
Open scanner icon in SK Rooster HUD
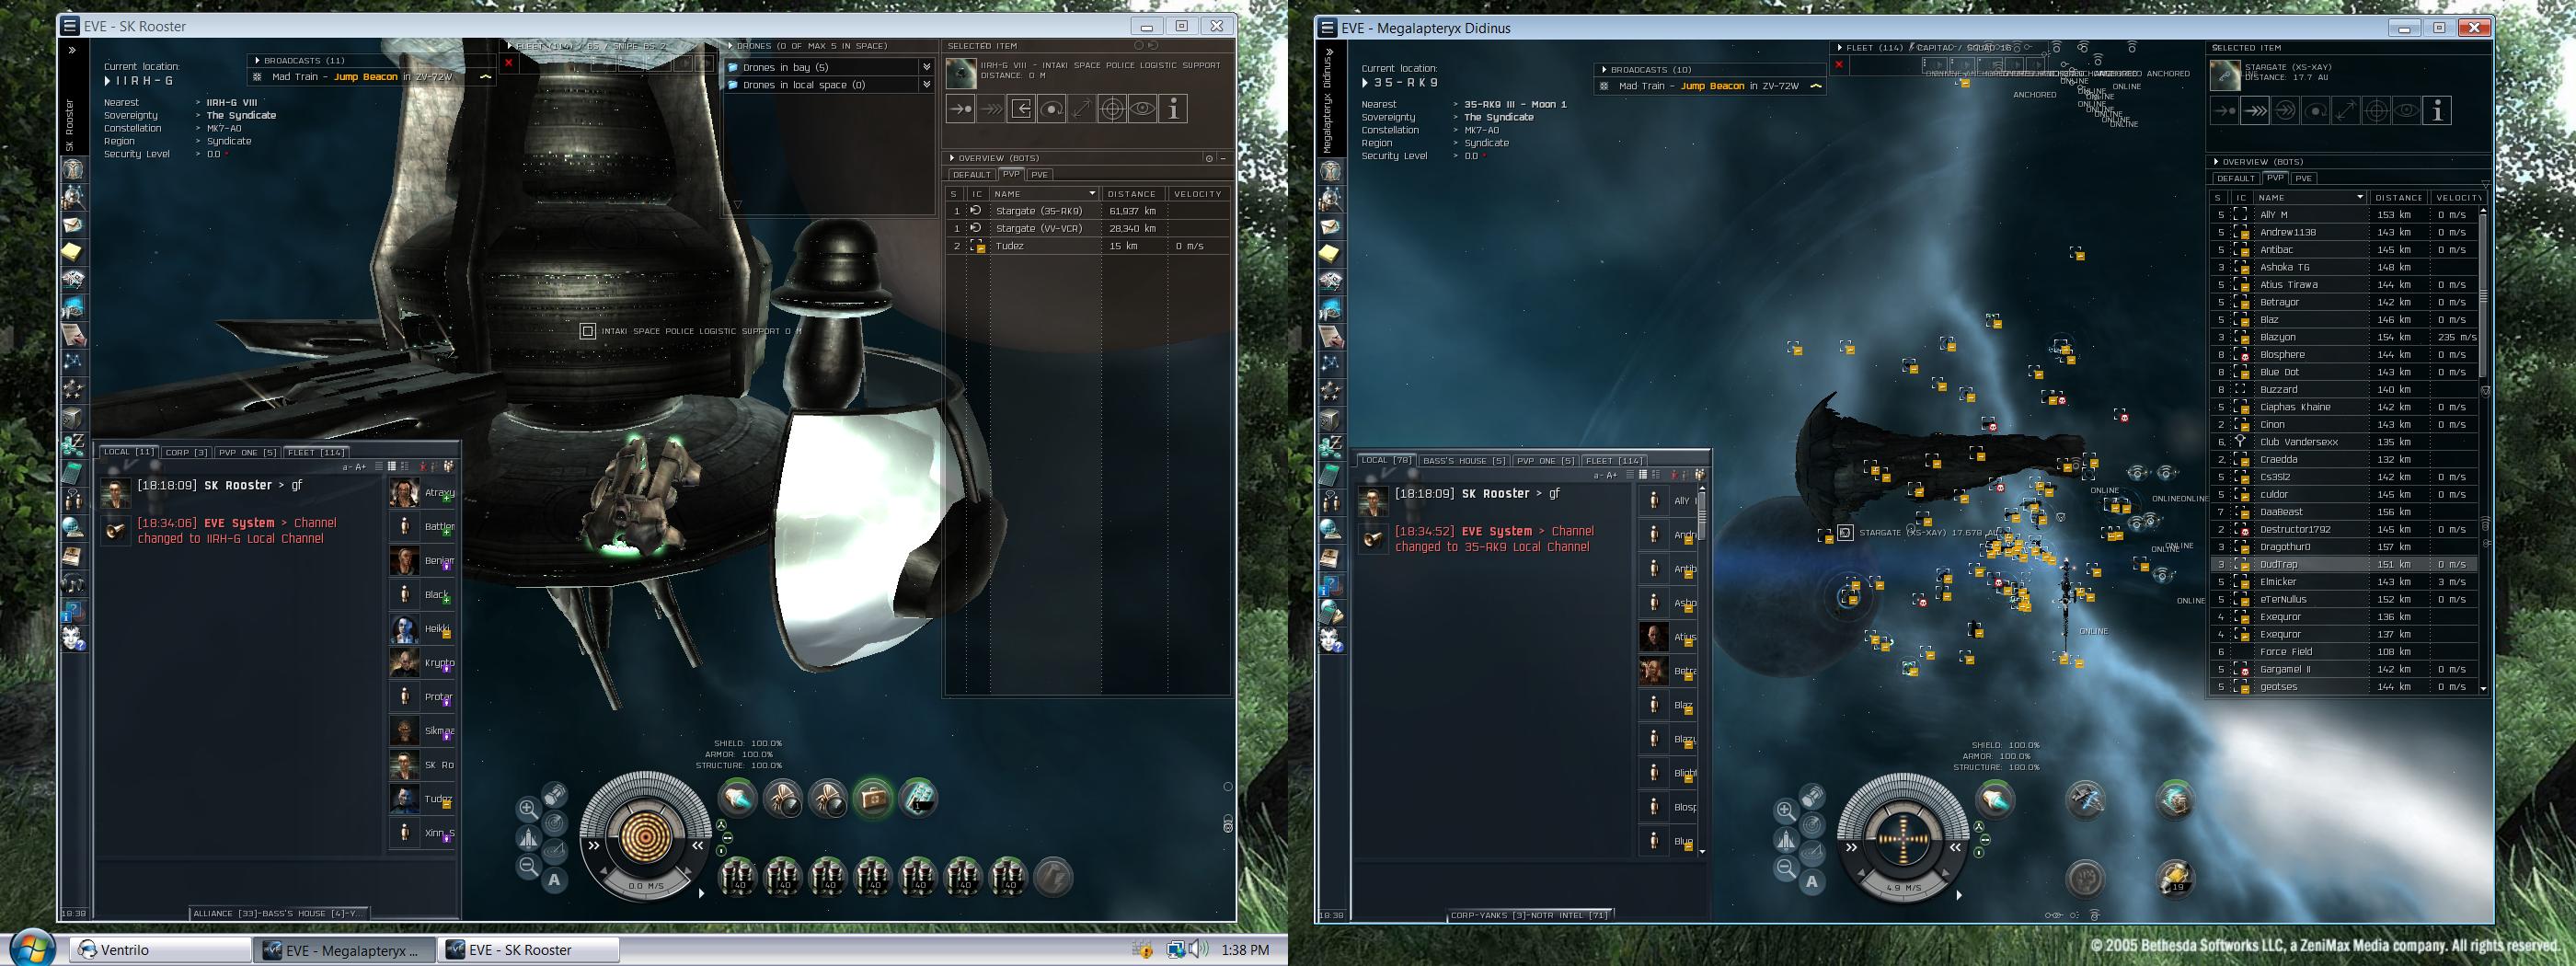point(556,823)
